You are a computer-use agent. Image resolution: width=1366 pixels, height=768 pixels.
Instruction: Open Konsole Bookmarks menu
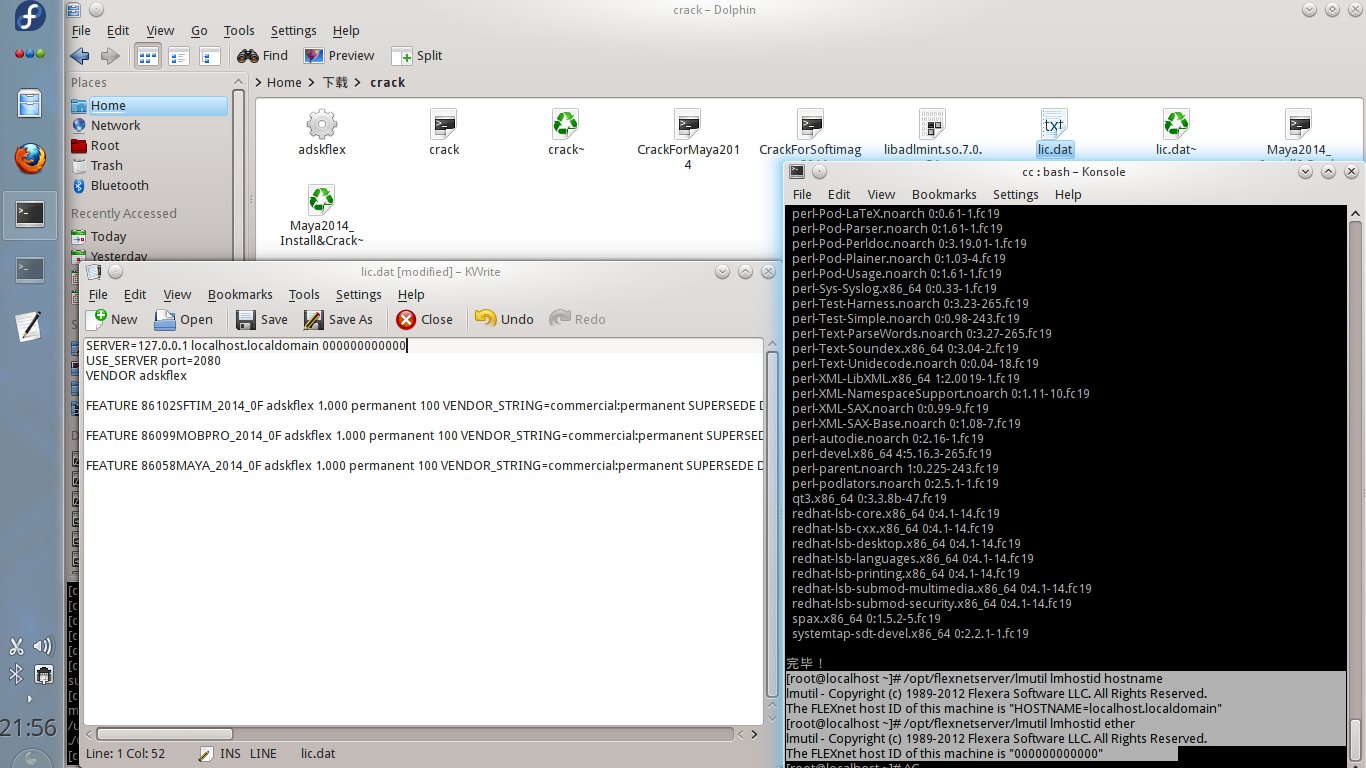pos(944,195)
